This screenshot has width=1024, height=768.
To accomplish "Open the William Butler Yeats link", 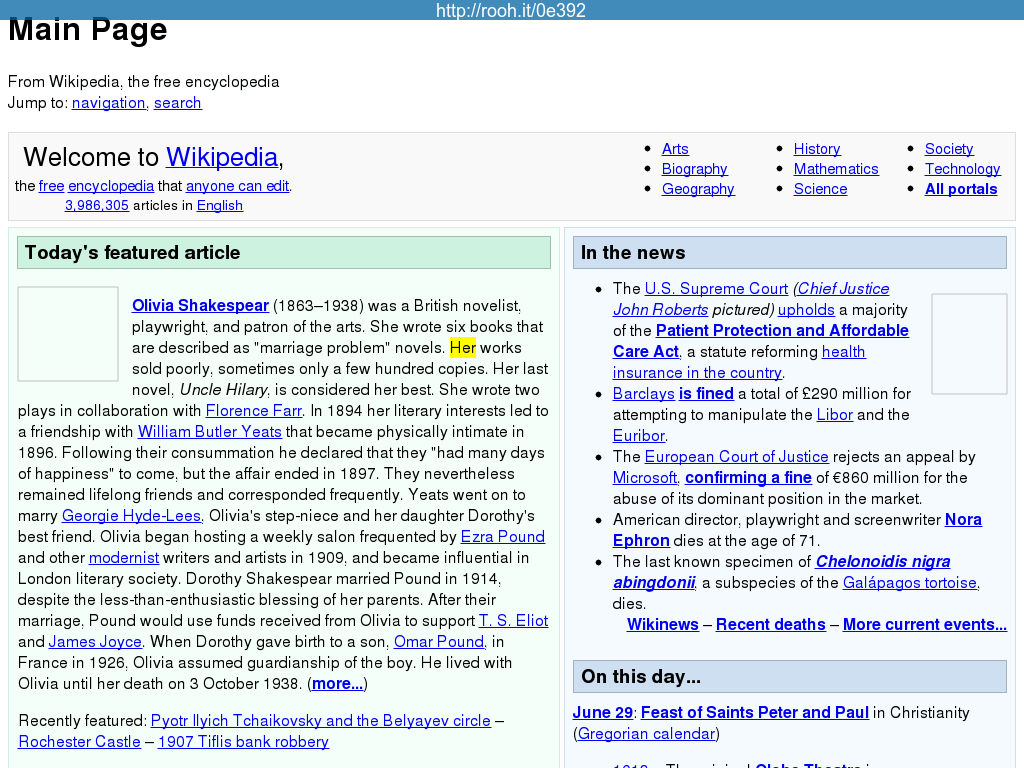I will tap(209, 432).
